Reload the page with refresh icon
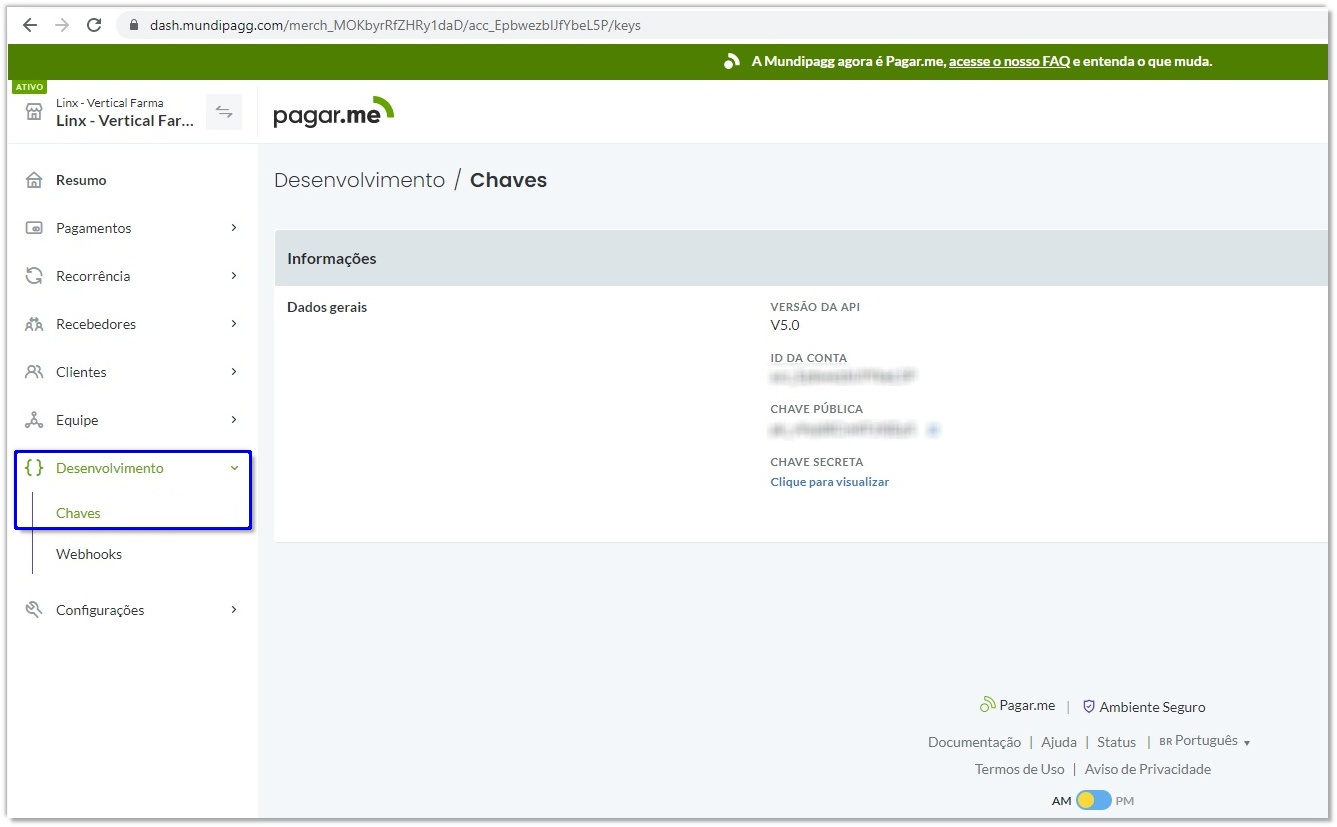Viewport: 1337px width, 827px height. (x=94, y=25)
